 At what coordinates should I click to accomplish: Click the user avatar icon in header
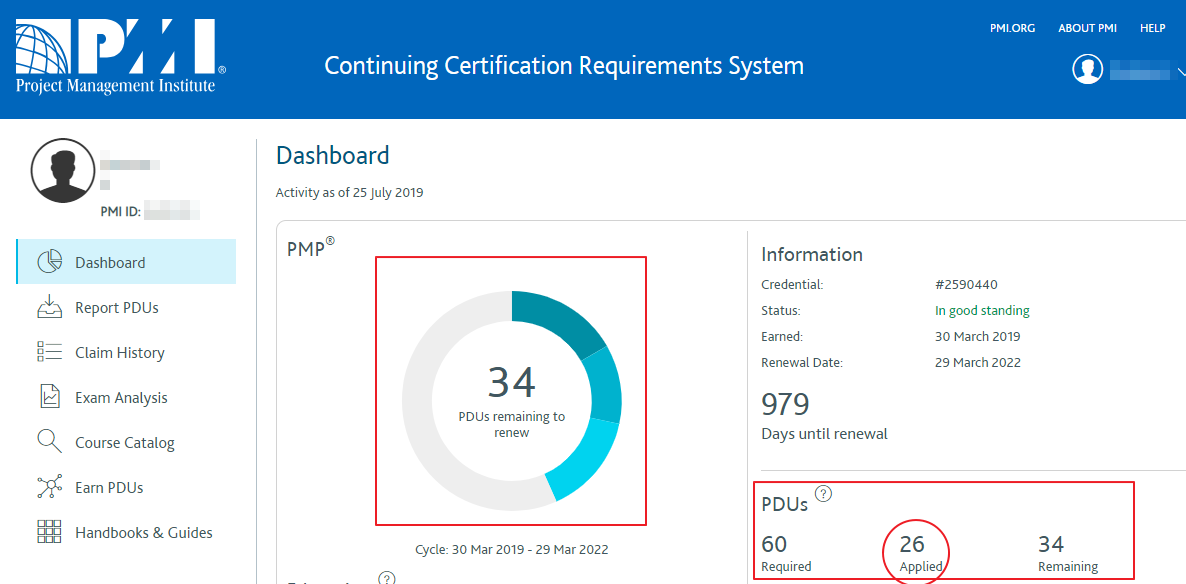pos(1087,69)
